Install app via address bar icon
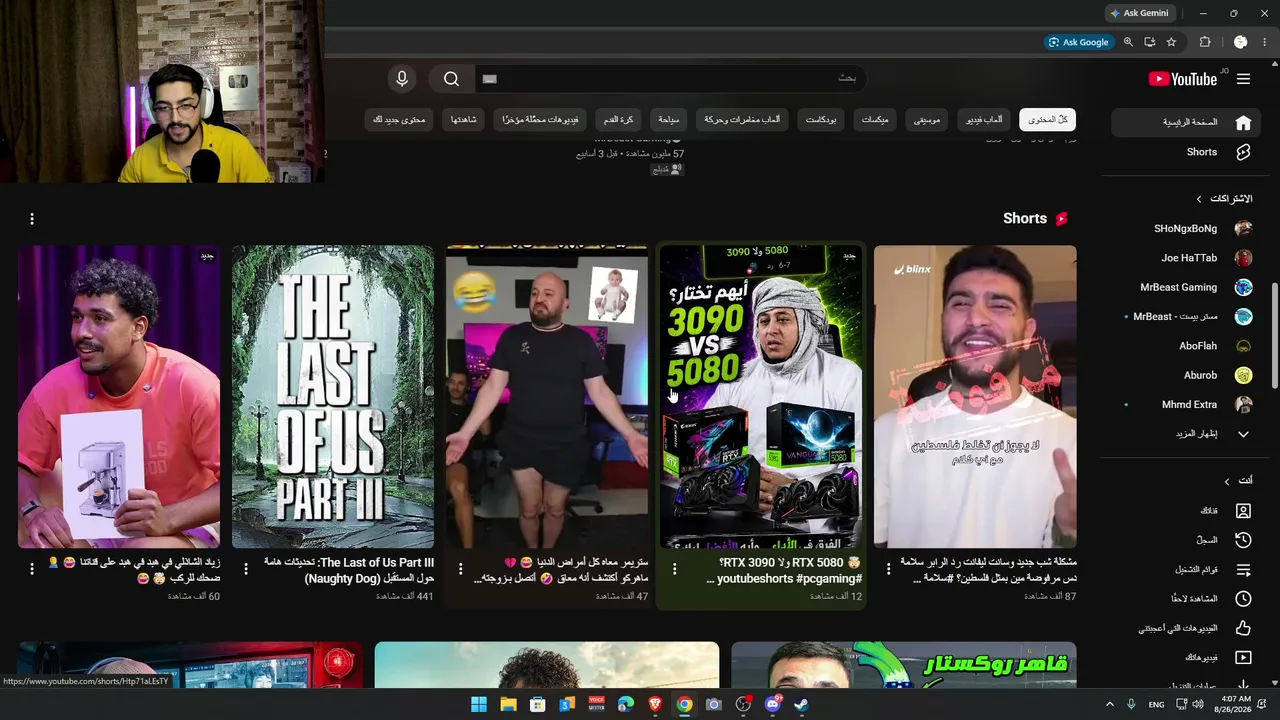 click(1150, 42)
